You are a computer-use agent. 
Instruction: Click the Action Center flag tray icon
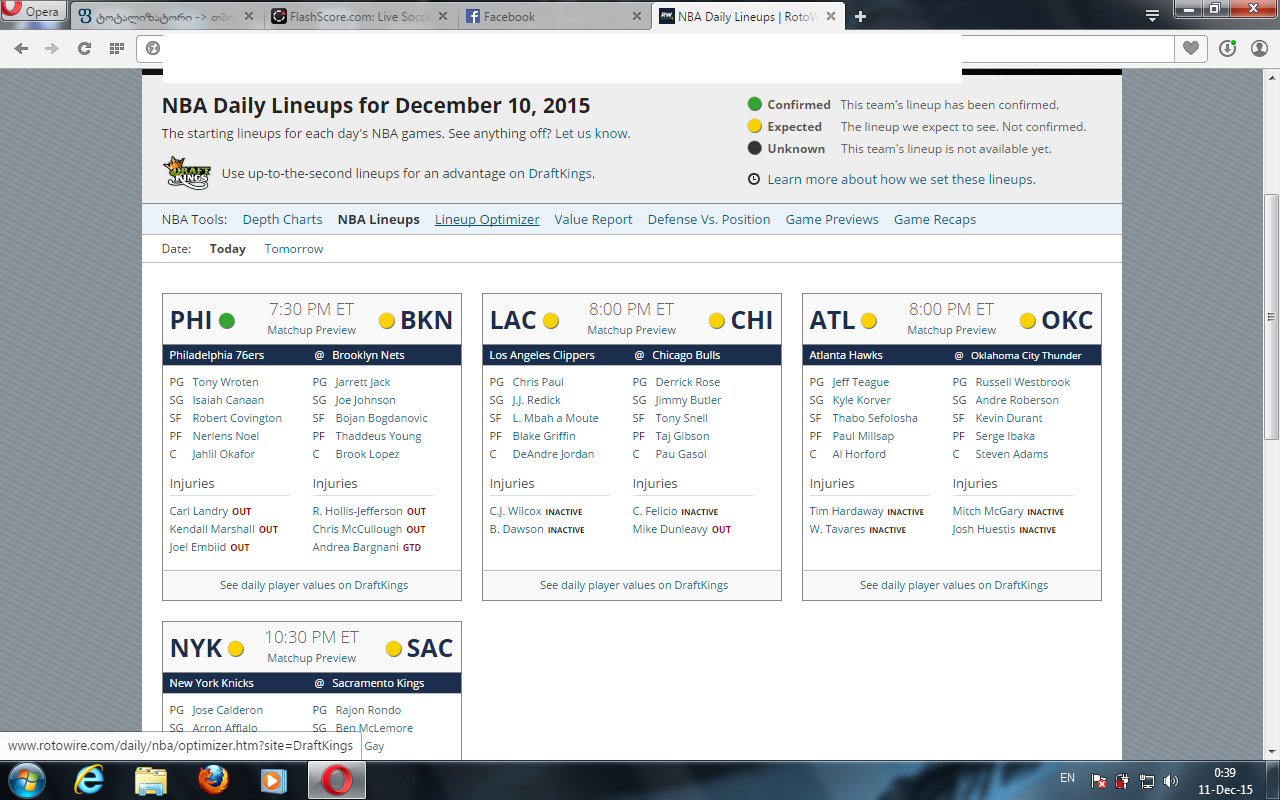pos(1099,780)
